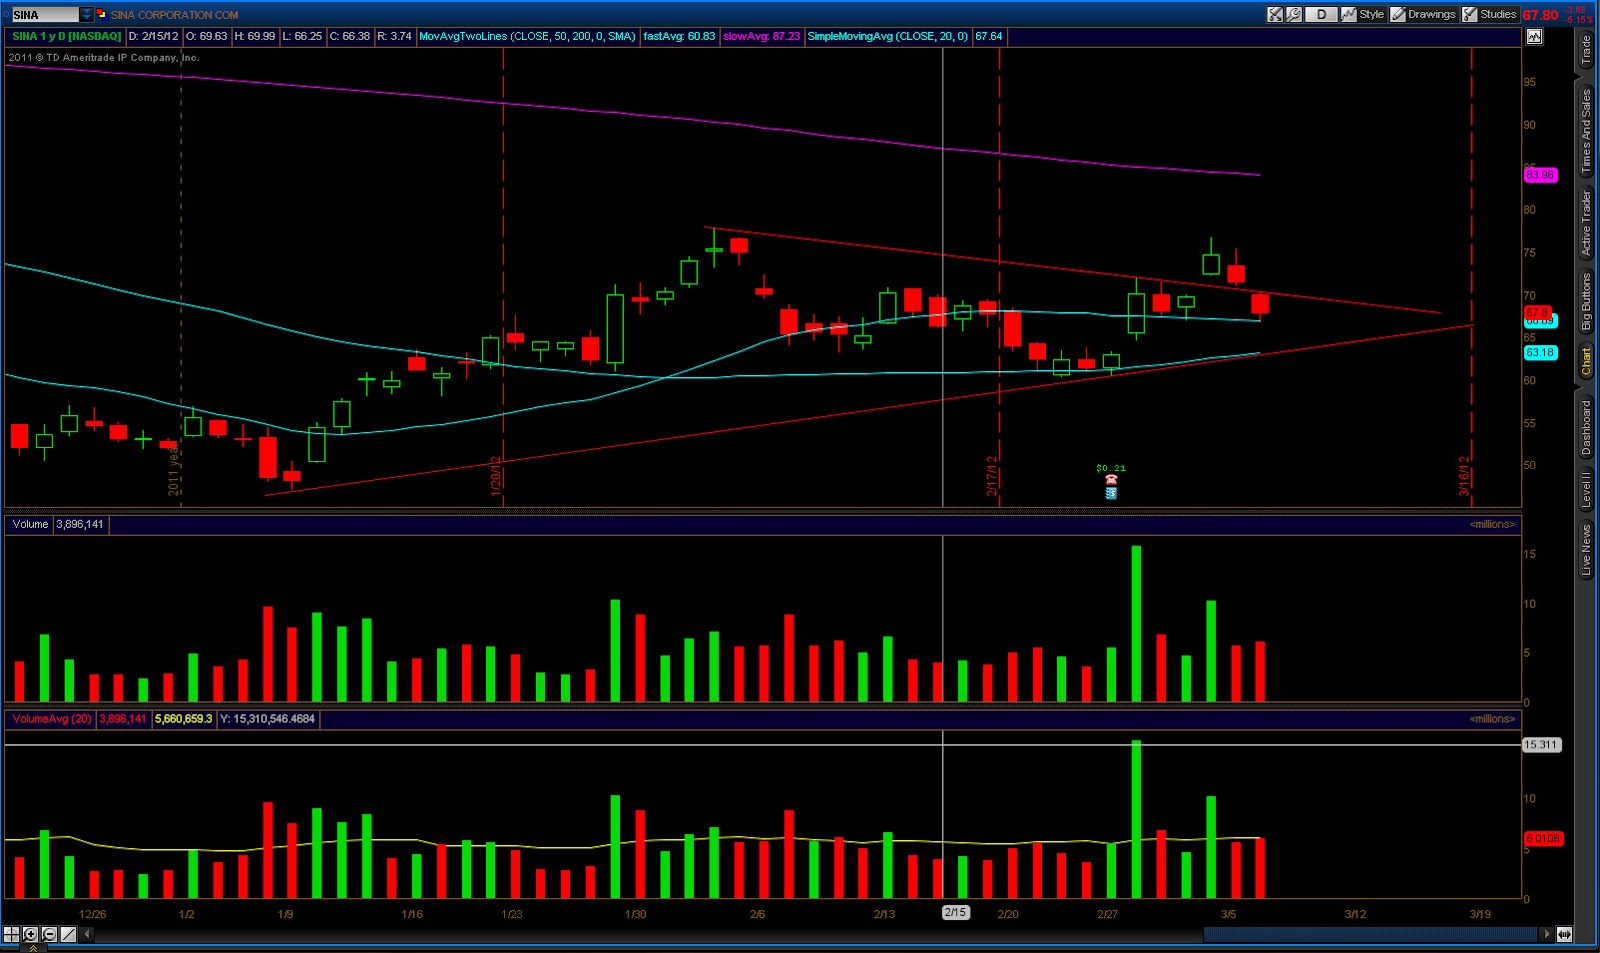Click the 6.0108 volume average bubble
Screen dimensions: 1600x953
click(1542, 839)
